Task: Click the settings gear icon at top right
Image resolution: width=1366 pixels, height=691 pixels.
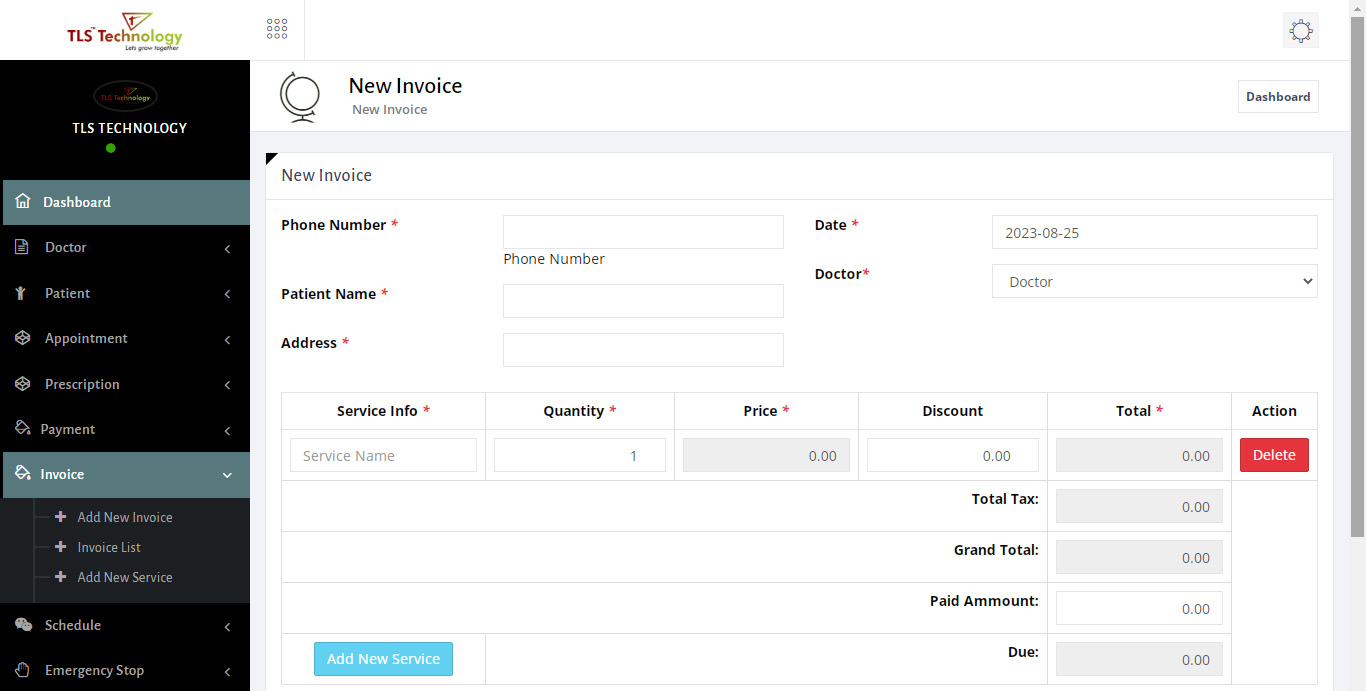Action: click(x=1300, y=31)
